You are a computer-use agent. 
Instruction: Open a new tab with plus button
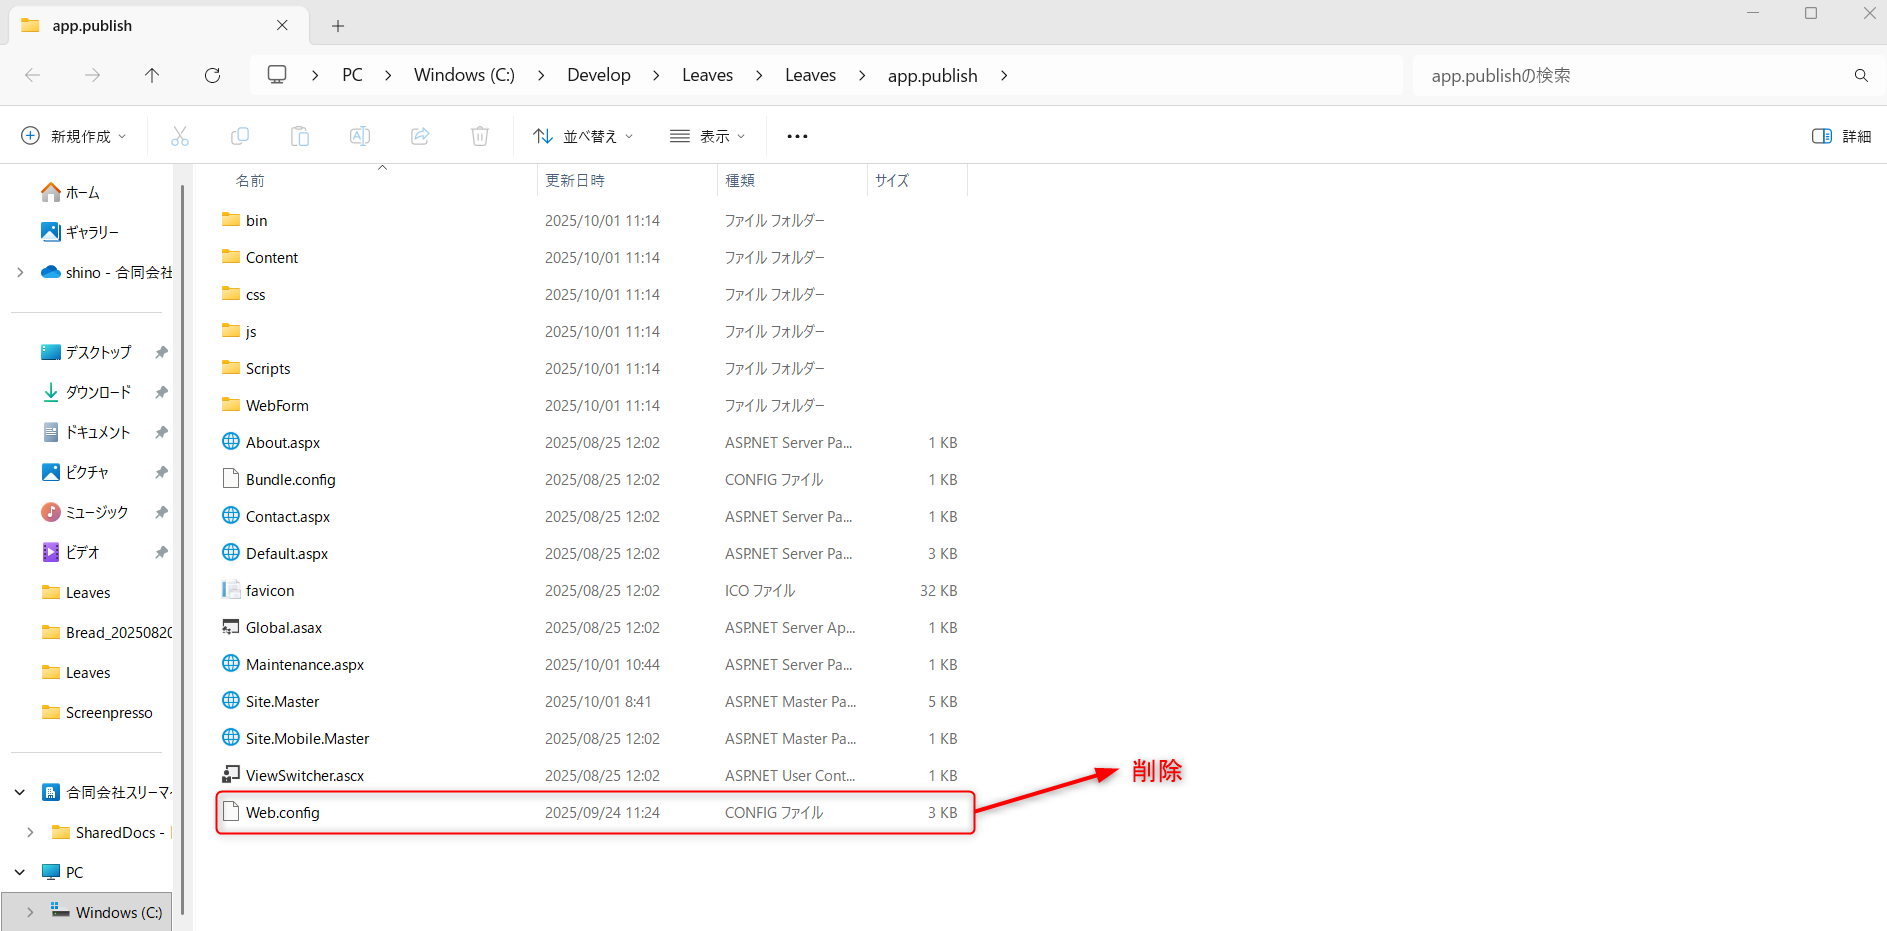point(338,26)
